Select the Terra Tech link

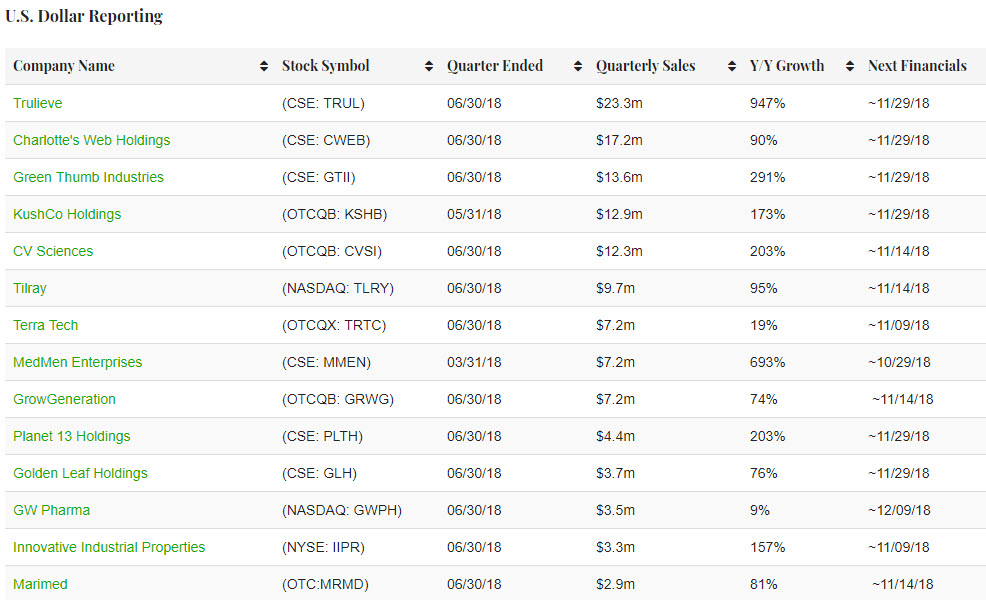pyautogui.click(x=45, y=325)
